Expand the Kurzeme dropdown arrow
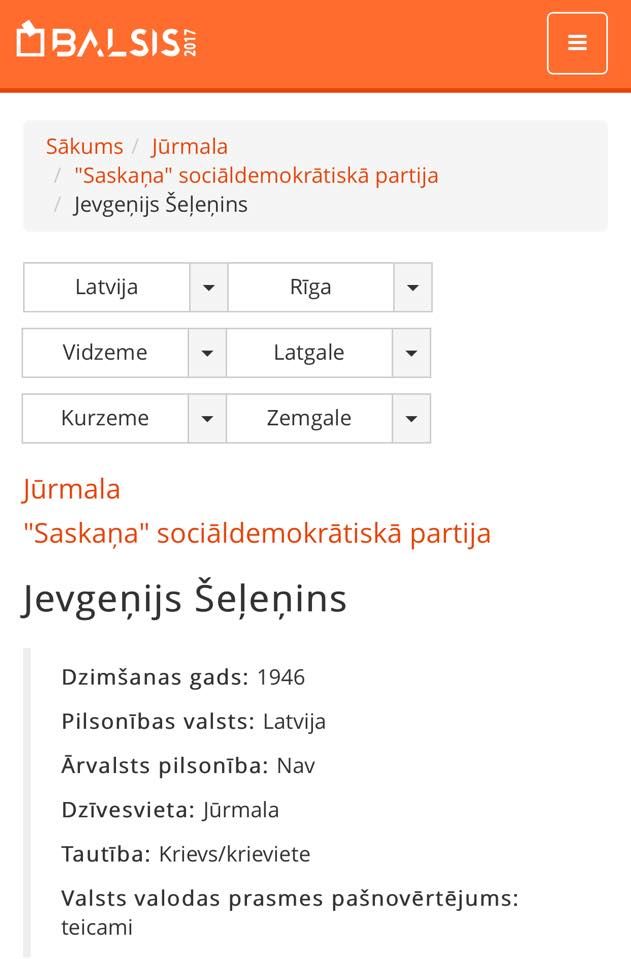This screenshot has width=631, height=959. [x=207, y=418]
